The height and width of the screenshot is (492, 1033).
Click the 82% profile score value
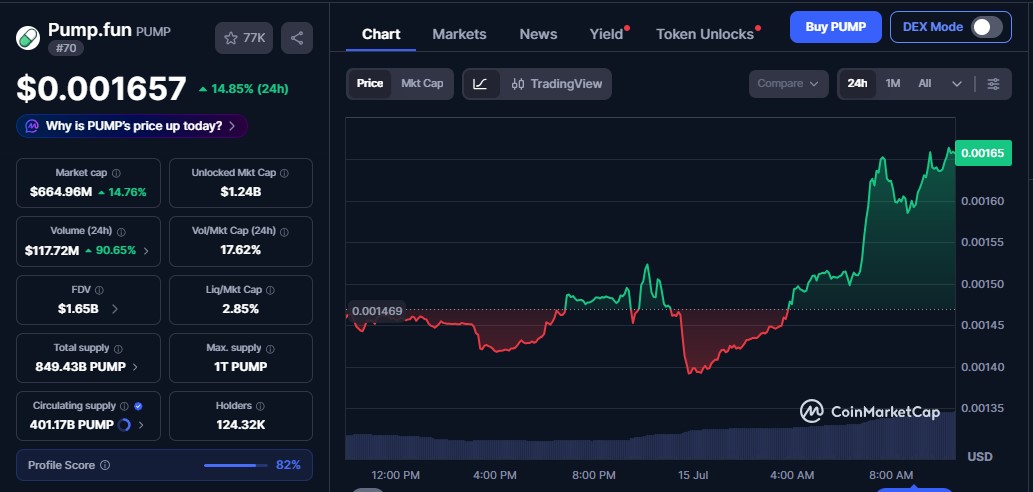289,465
